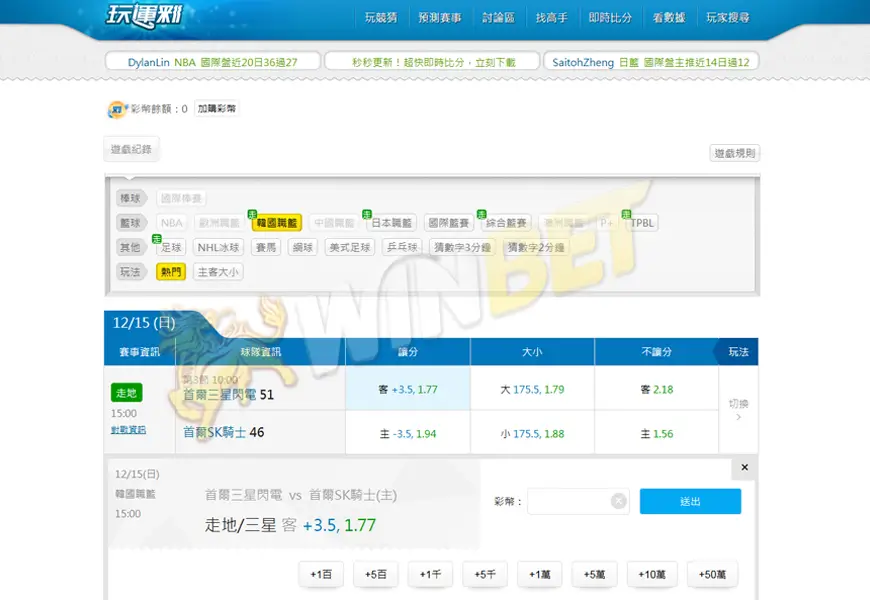The width and height of the screenshot is (870, 600).
Task: Select the 國際籃賽 league filter
Action: (449, 223)
